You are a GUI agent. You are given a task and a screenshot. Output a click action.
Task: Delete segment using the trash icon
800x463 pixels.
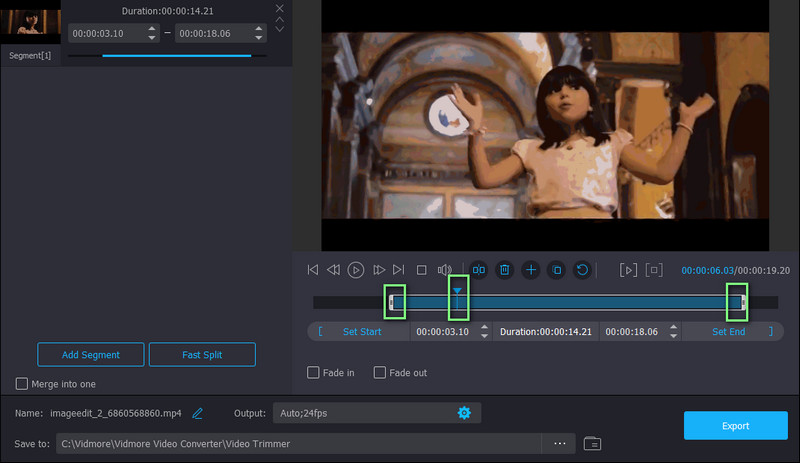tap(505, 270)
